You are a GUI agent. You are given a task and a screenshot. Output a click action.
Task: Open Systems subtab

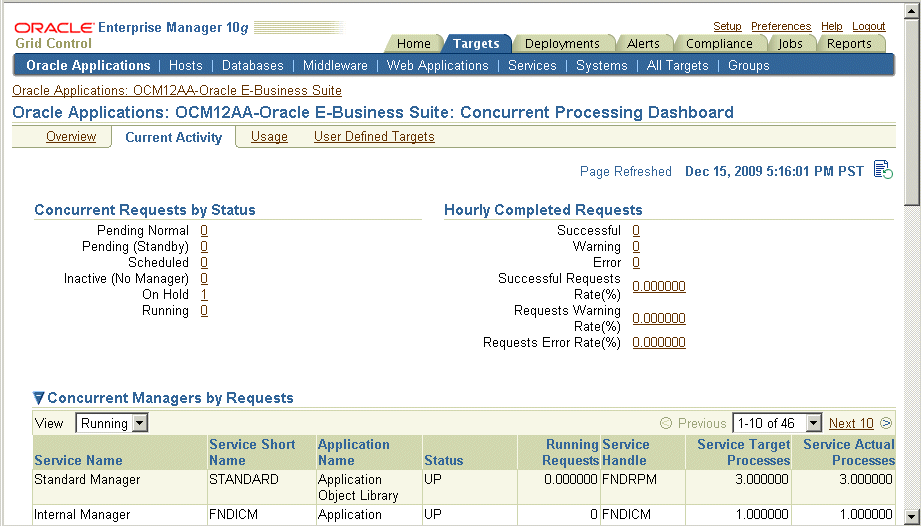click(601, 66)
